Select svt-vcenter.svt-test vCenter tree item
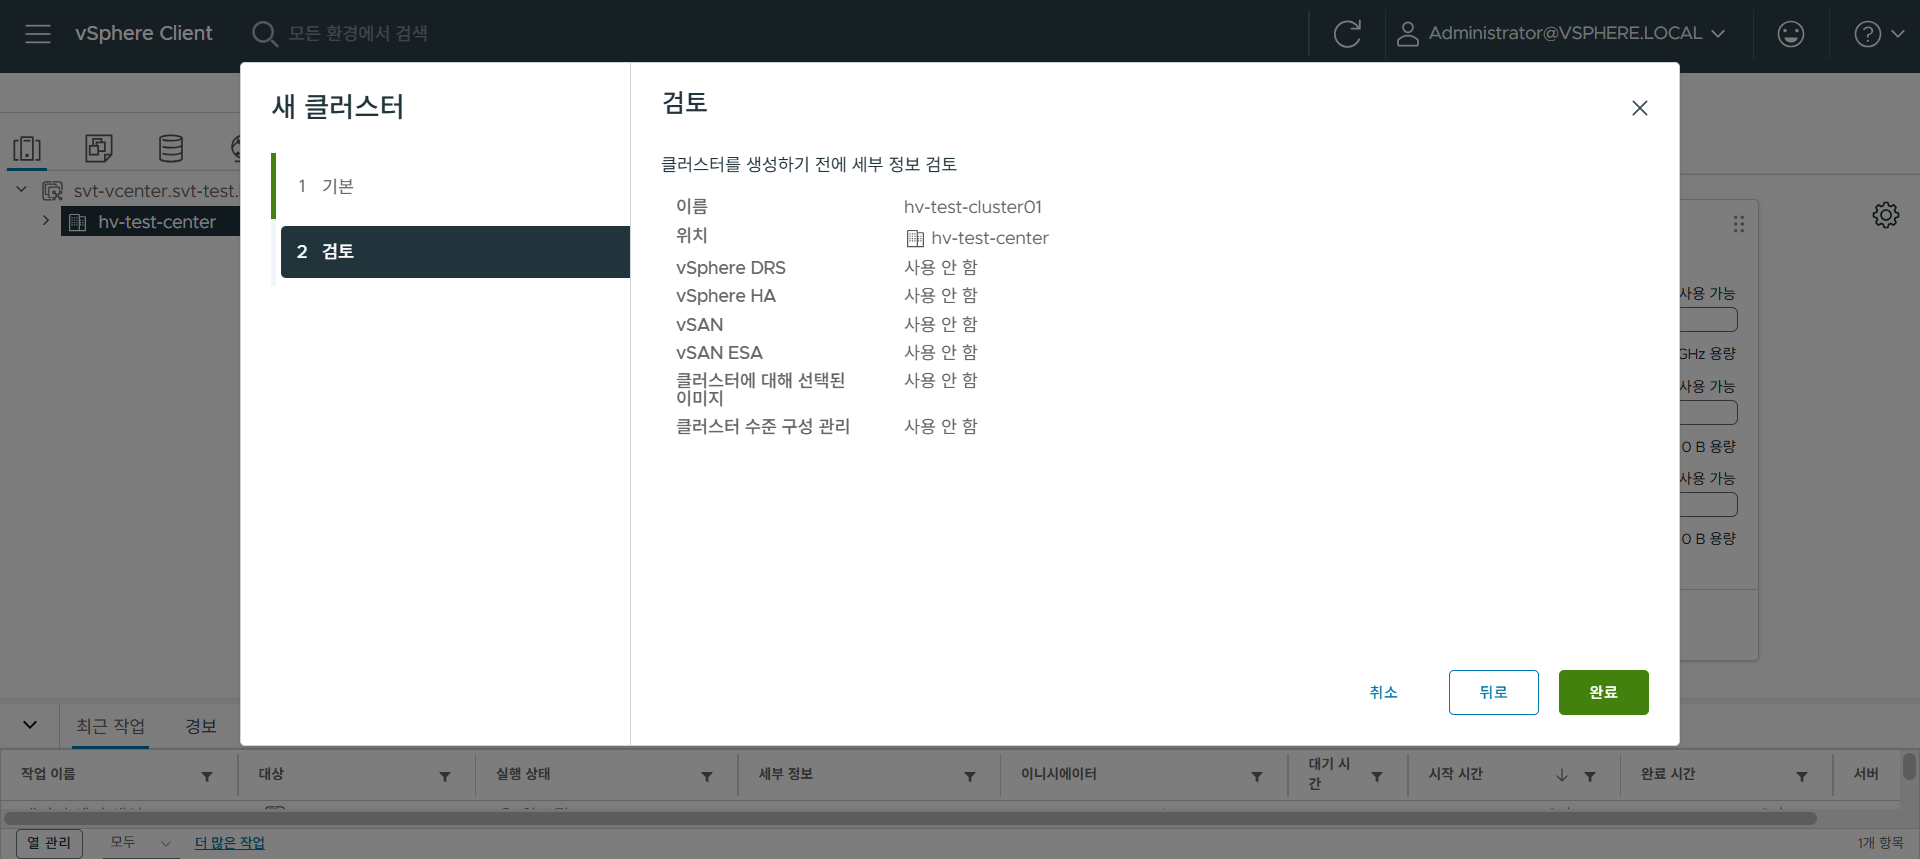This screenshot has height=859, width=1920. [155, 191]
